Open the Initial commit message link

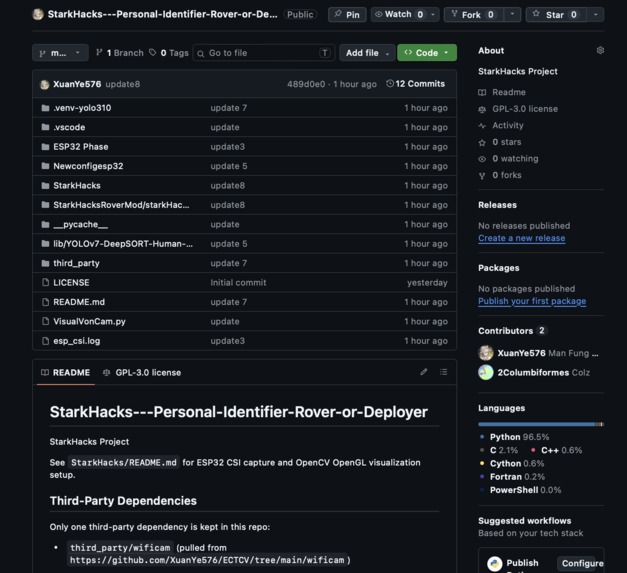pyautogui.click(x=238, y=283)
